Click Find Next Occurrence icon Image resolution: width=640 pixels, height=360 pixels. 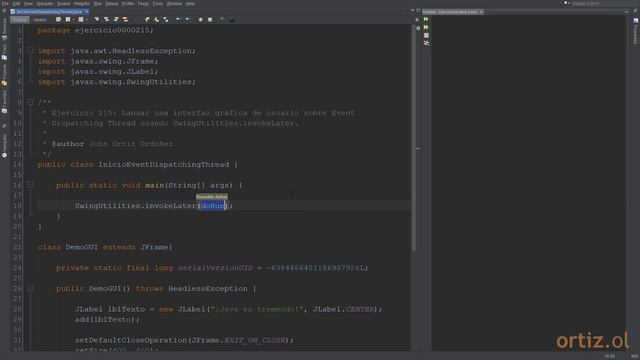click(x=116, y=19)
